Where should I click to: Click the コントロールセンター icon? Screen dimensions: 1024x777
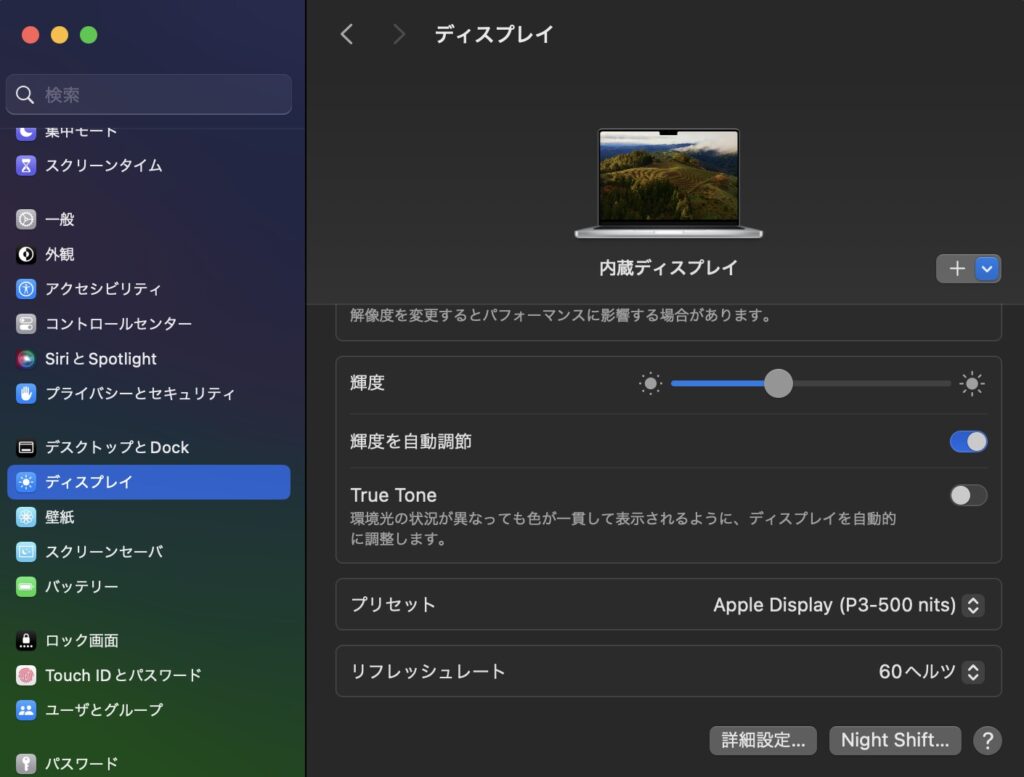point(26,324)
